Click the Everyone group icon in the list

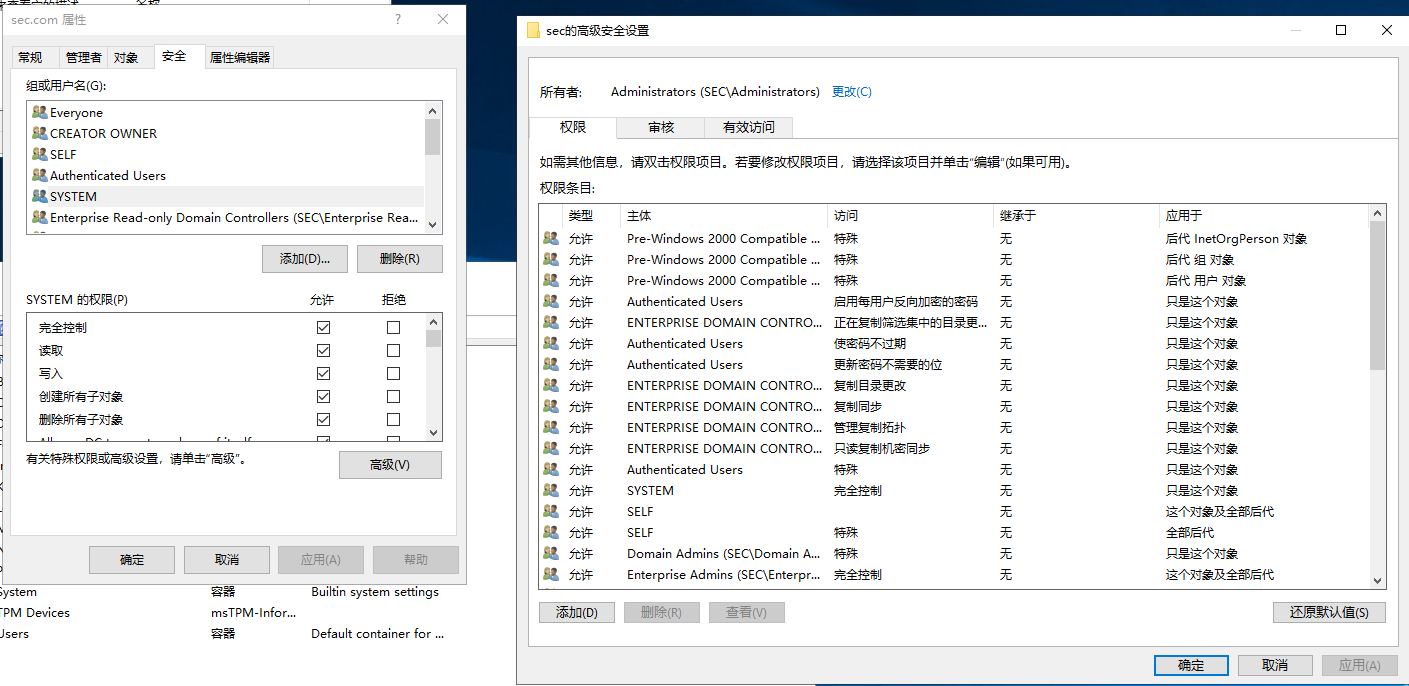click(x=39, y=113)
